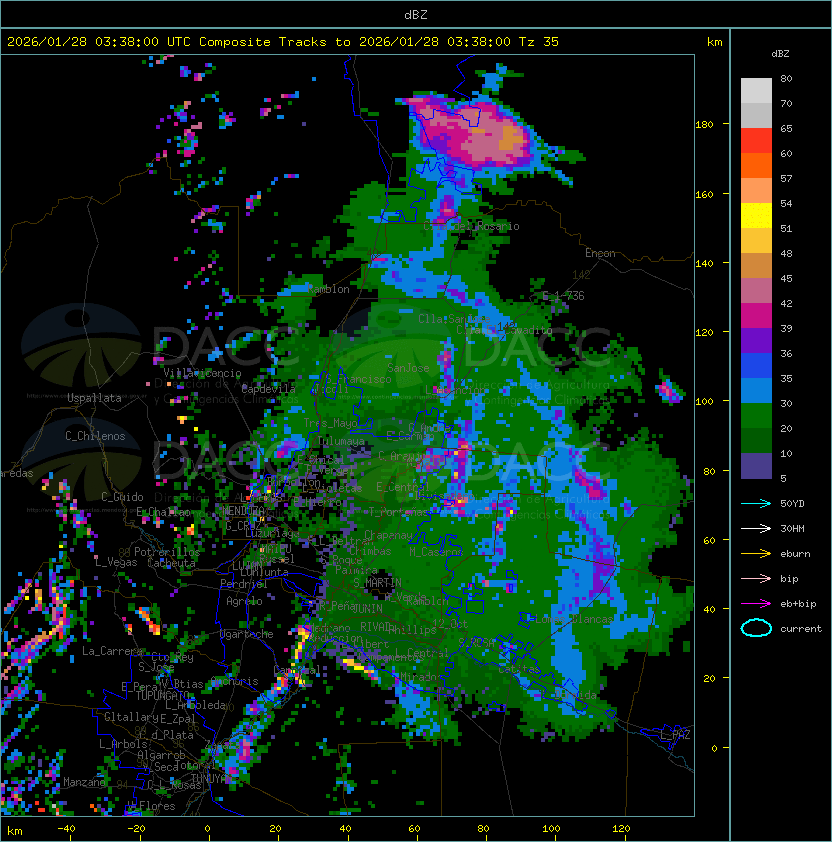Click the 'Capdevila' map label
Viewport: 832px width, 842px height.
click(269, 389)
